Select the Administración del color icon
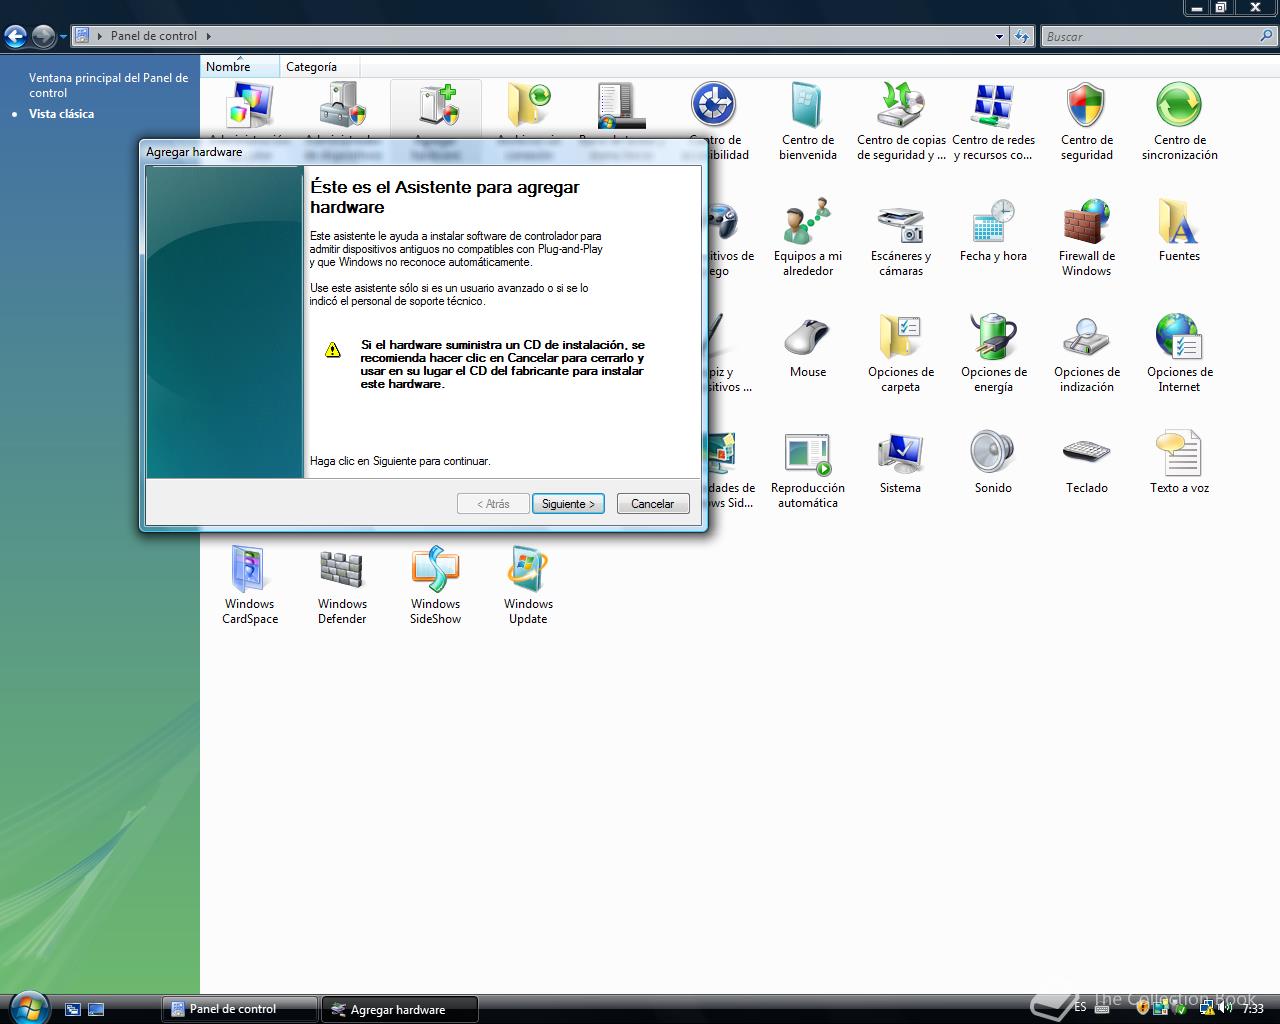This screenshot has width=1280, height=1024. 249,106
